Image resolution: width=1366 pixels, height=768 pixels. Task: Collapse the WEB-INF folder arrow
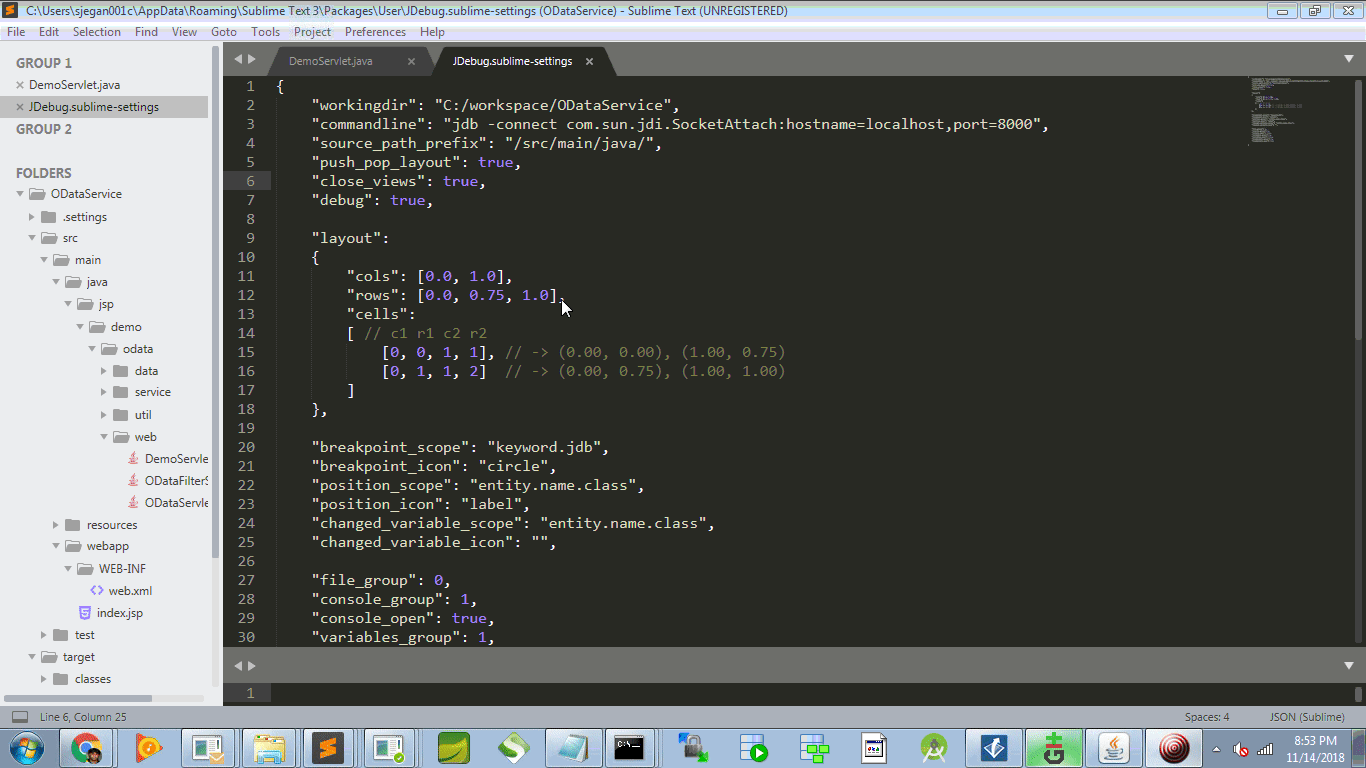click(x=68, y=569)
